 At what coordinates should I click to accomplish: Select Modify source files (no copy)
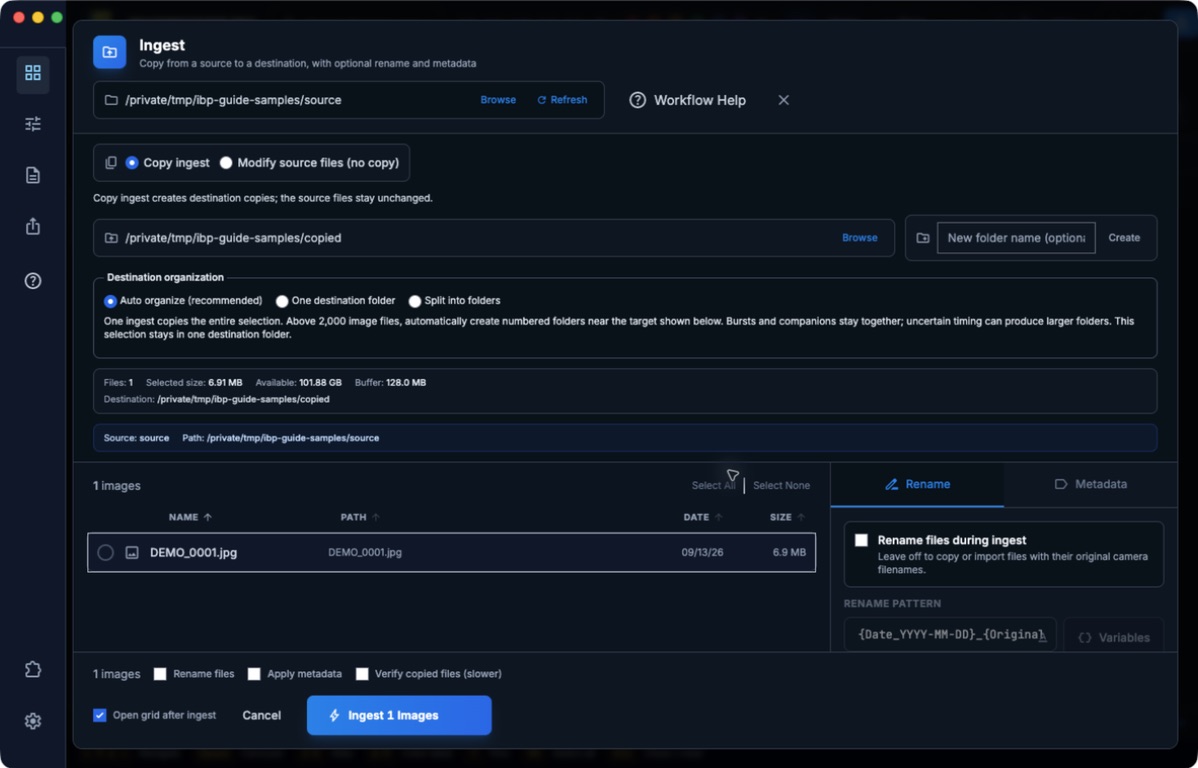point(226,163)
